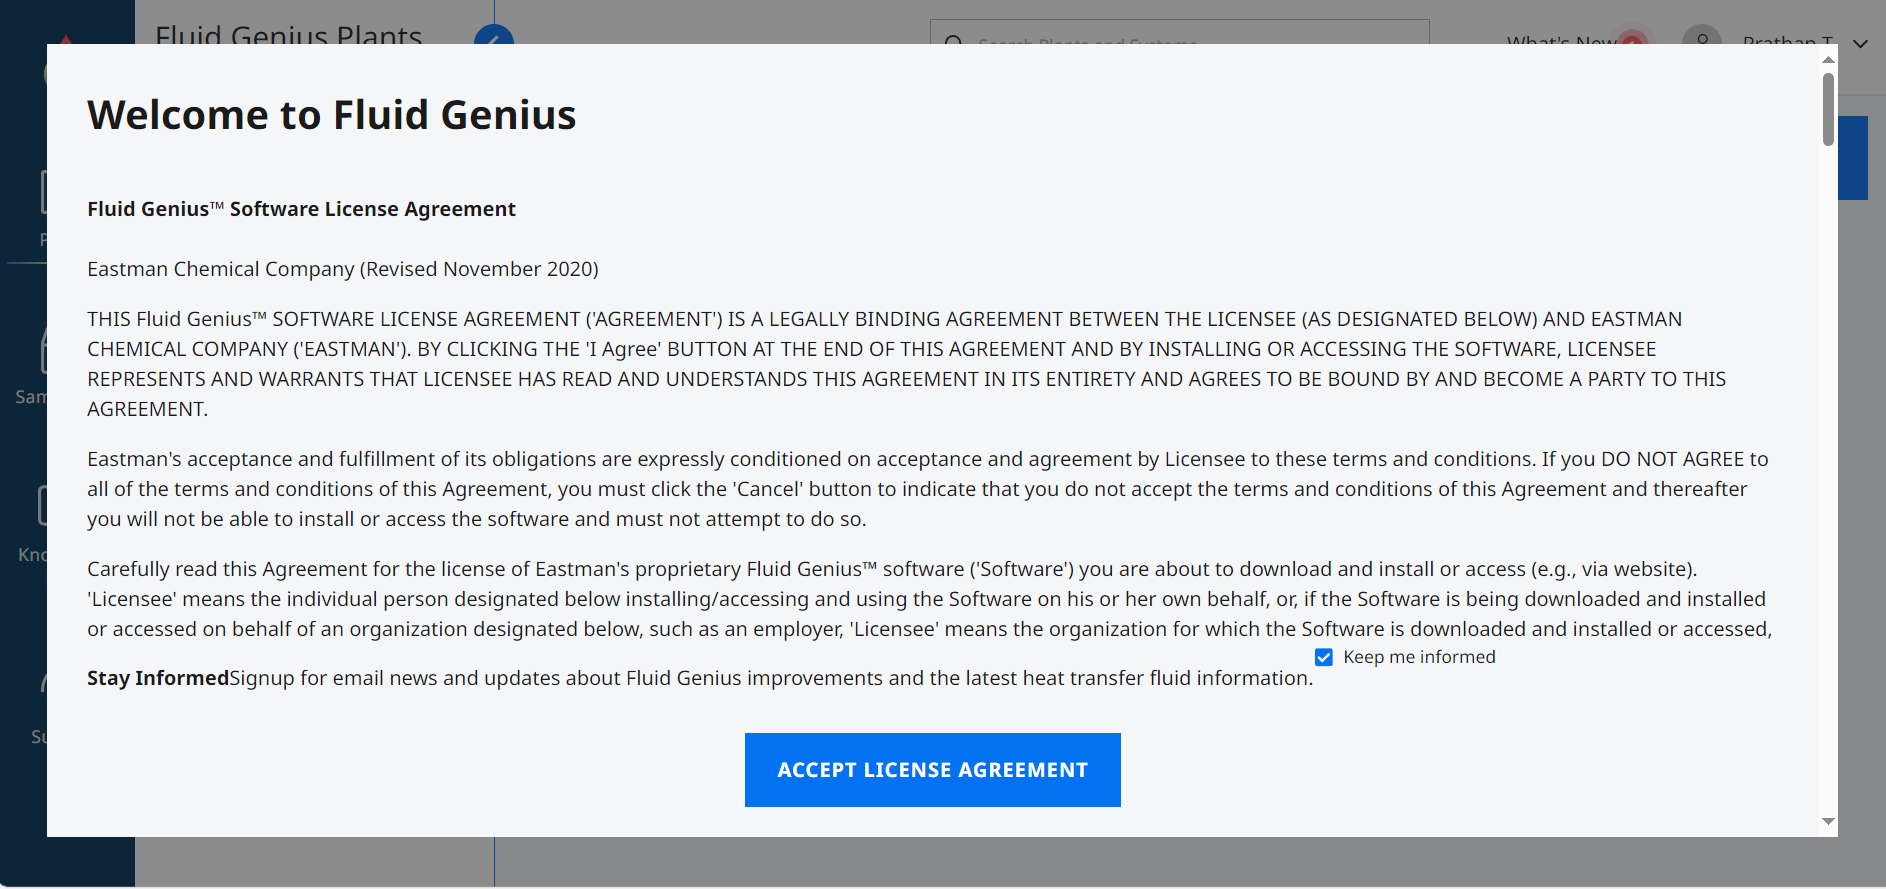Expand the user profile dropdown chevron
This screenshot has height=889, width=1886.
(1860, 43)
